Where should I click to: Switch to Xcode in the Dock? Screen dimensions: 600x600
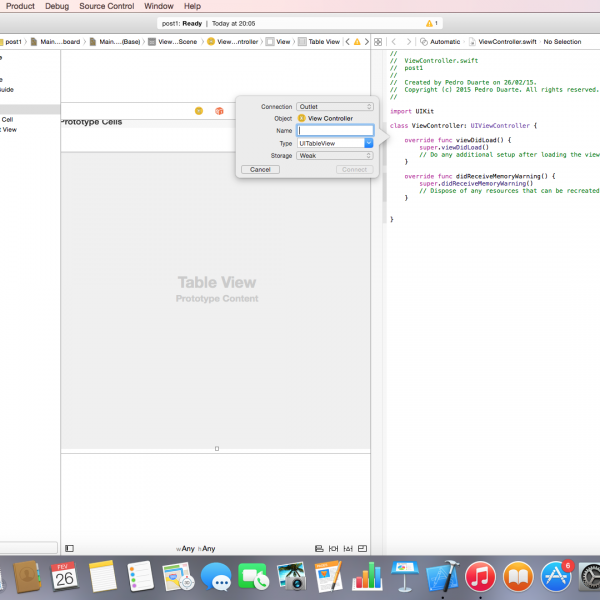[442, 576]
